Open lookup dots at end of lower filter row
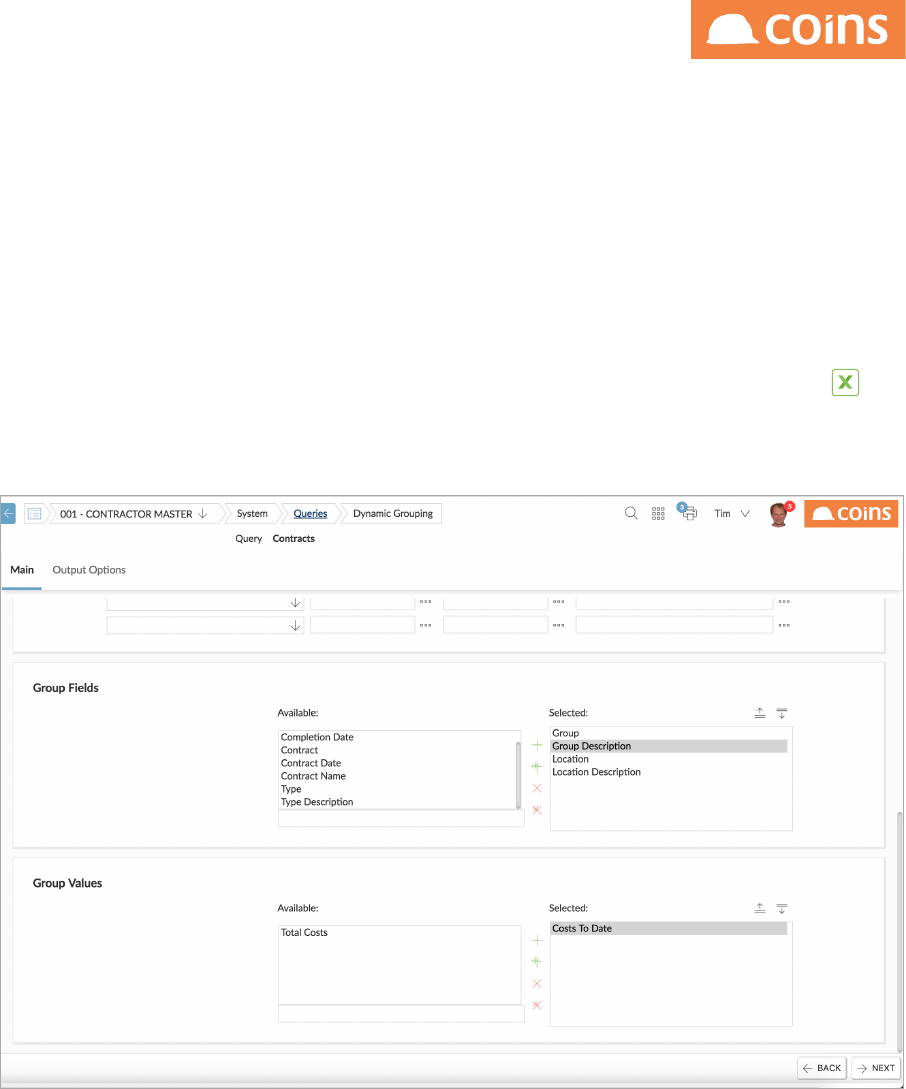This screenshot has width=906, height=1089. click(784, 626)
